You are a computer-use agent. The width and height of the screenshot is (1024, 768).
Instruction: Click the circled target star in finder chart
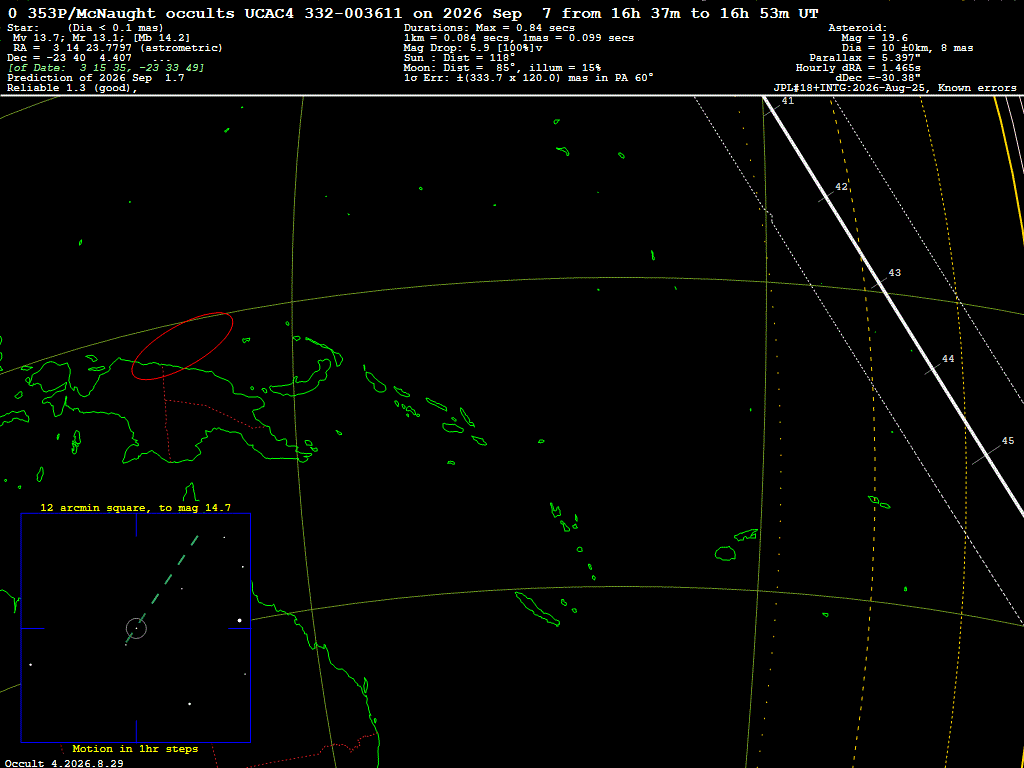click(x=136, y=628)
